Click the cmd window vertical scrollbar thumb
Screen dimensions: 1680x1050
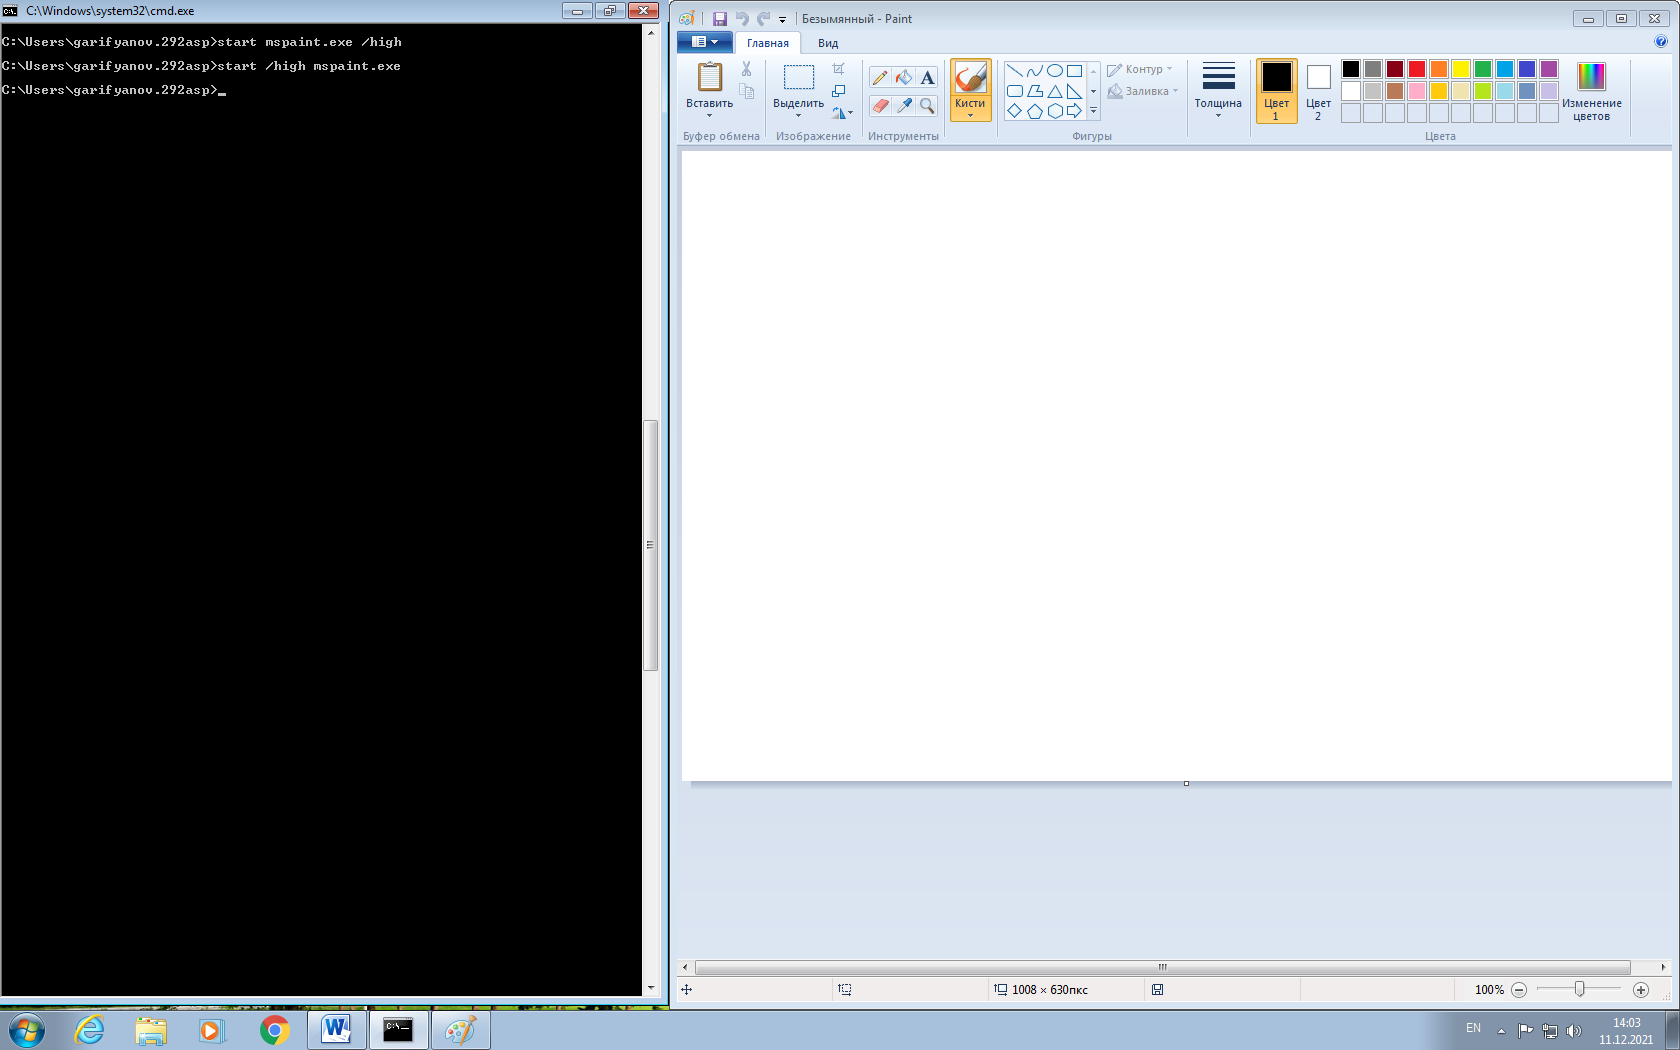tap(651, 545)
